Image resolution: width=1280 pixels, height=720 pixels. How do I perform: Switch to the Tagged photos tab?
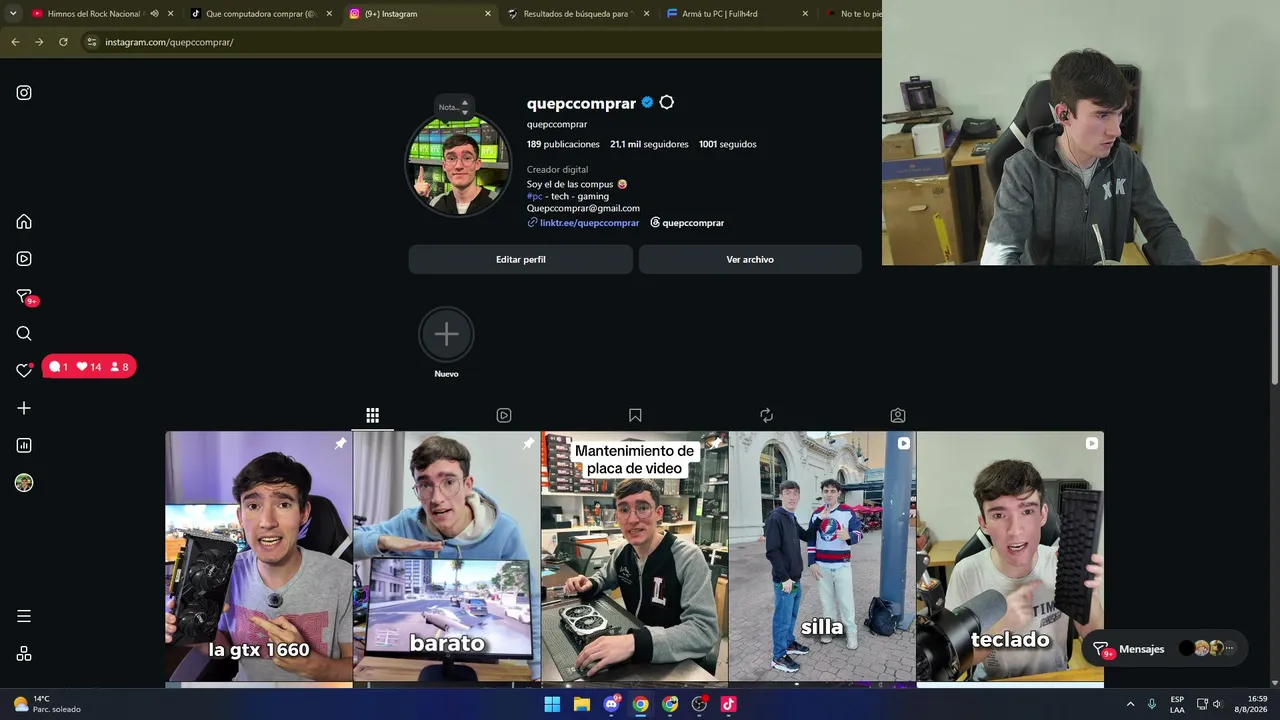coord(898,415)
